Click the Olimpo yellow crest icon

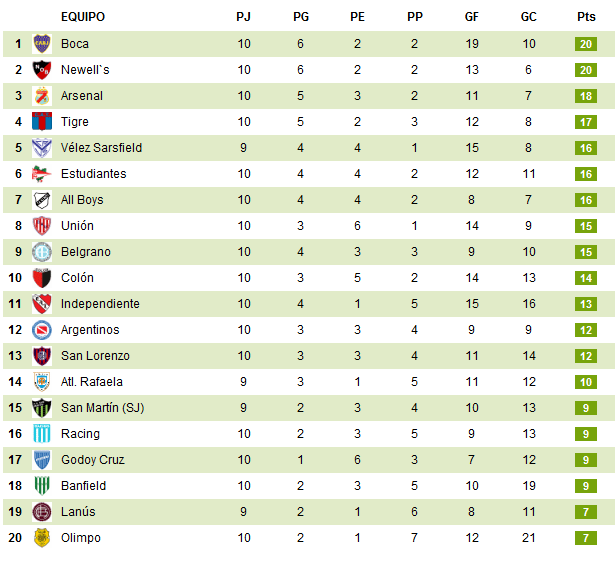(x=42, y=538)
